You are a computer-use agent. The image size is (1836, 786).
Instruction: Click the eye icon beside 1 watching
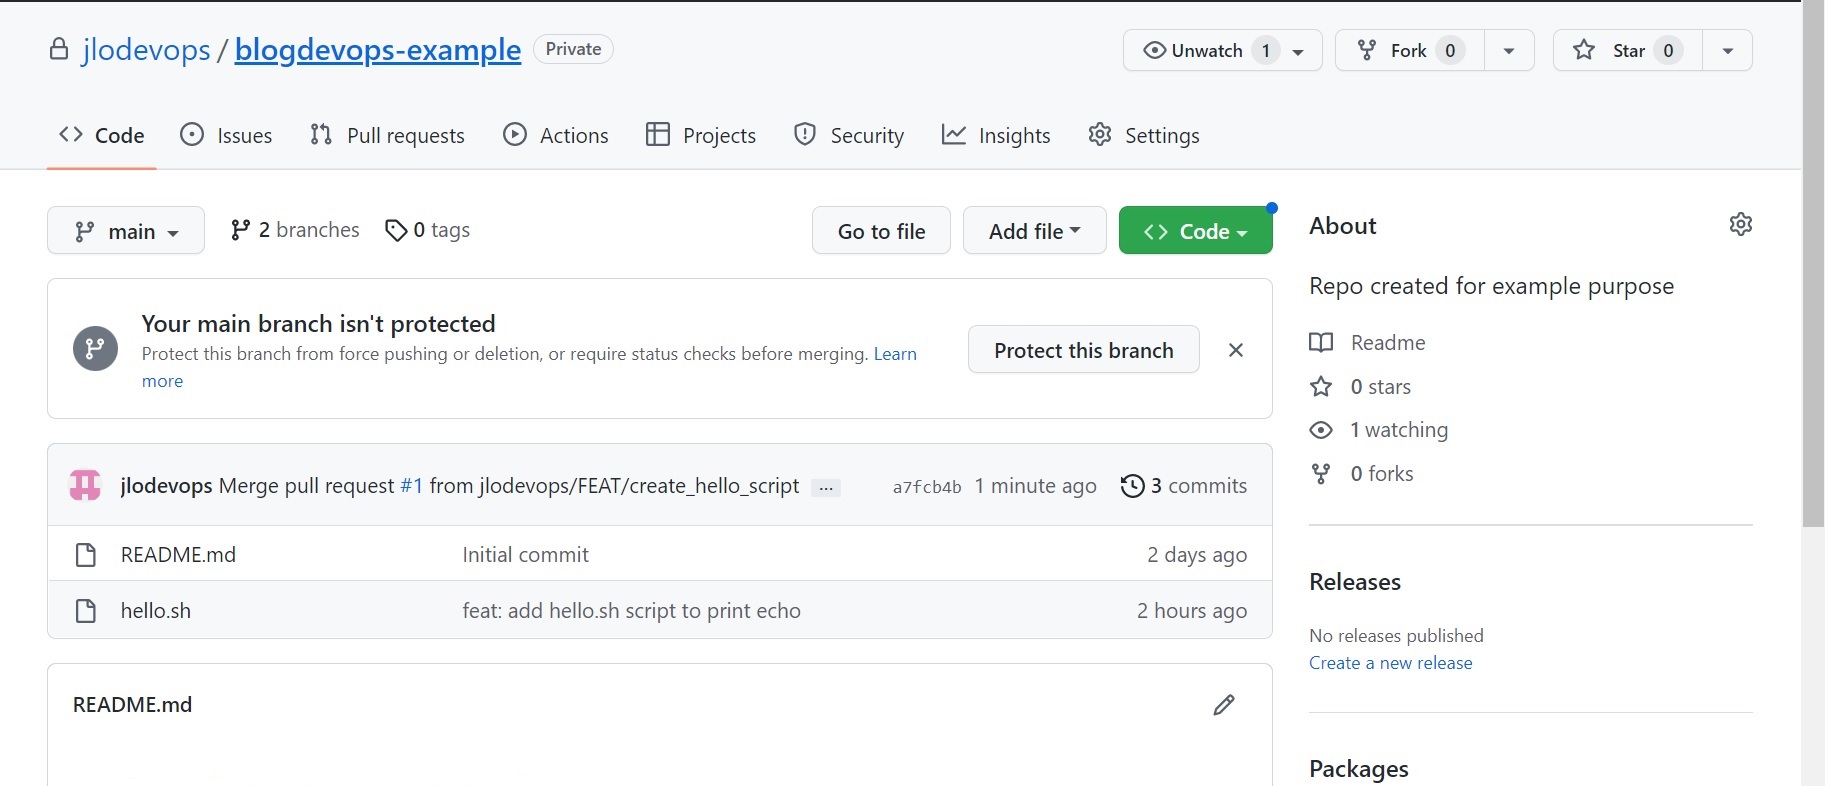click(1321, 430)
